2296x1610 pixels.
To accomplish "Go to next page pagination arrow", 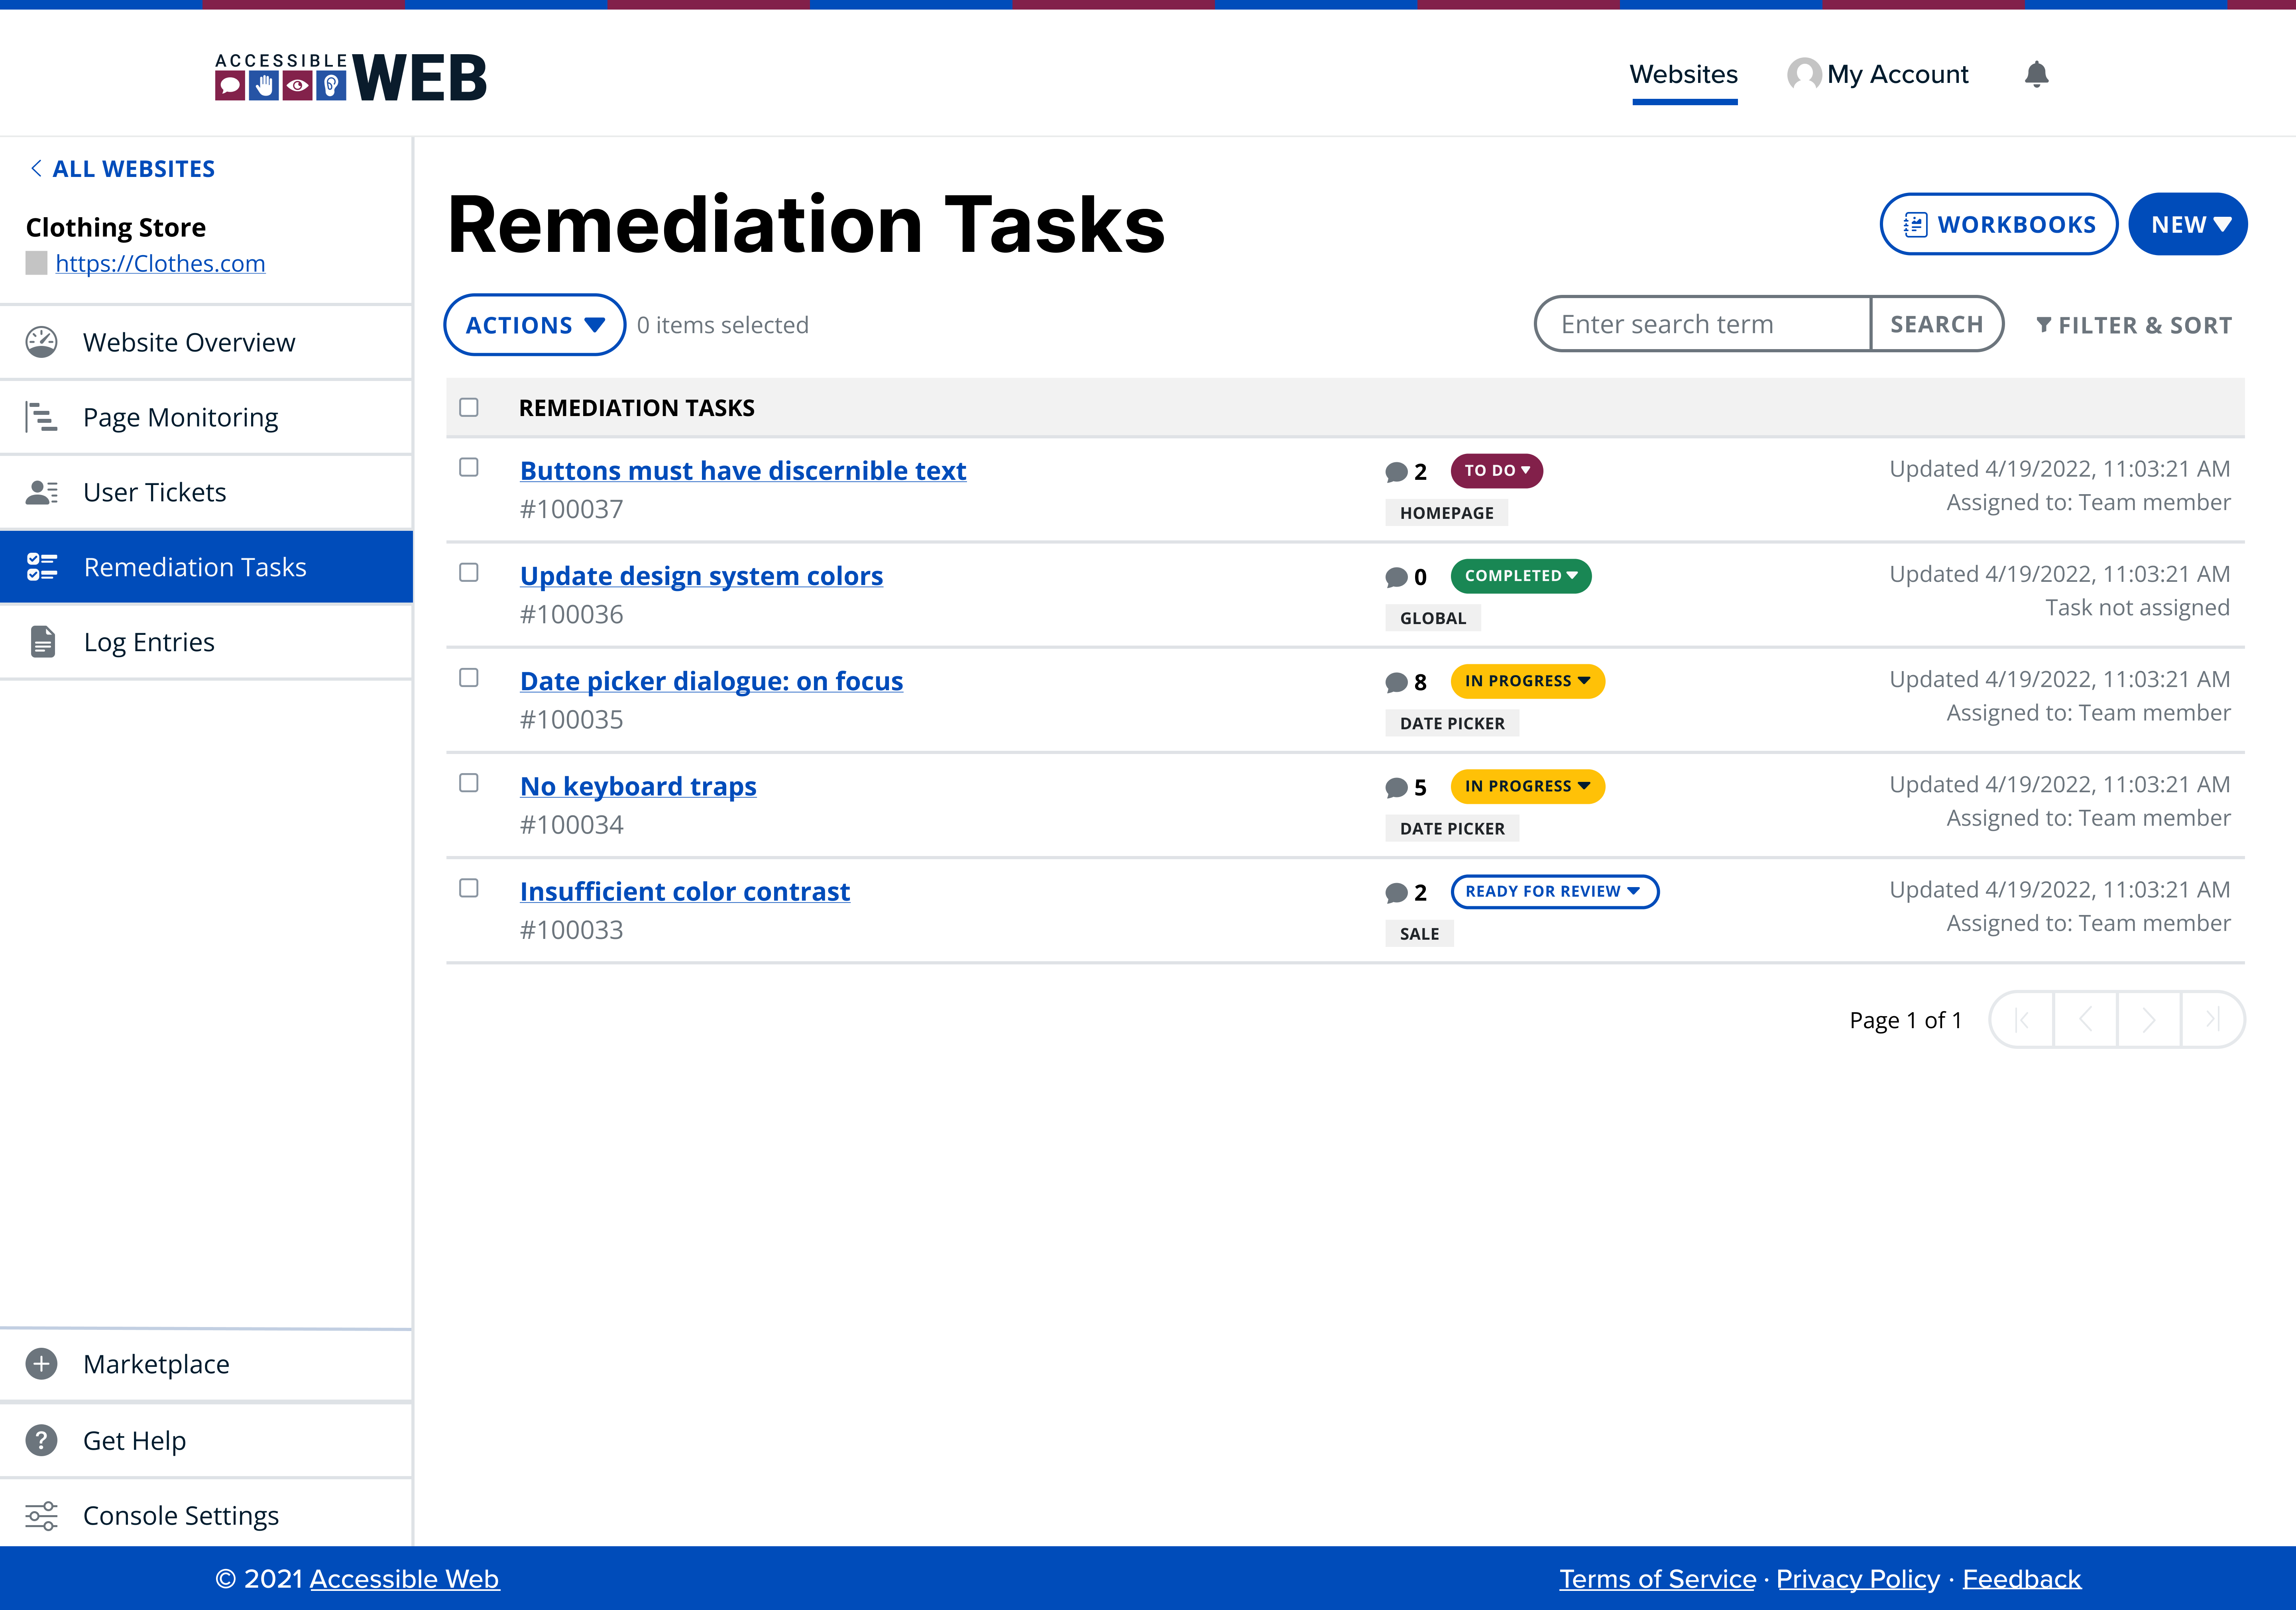I will [x=2149, y=1020].
